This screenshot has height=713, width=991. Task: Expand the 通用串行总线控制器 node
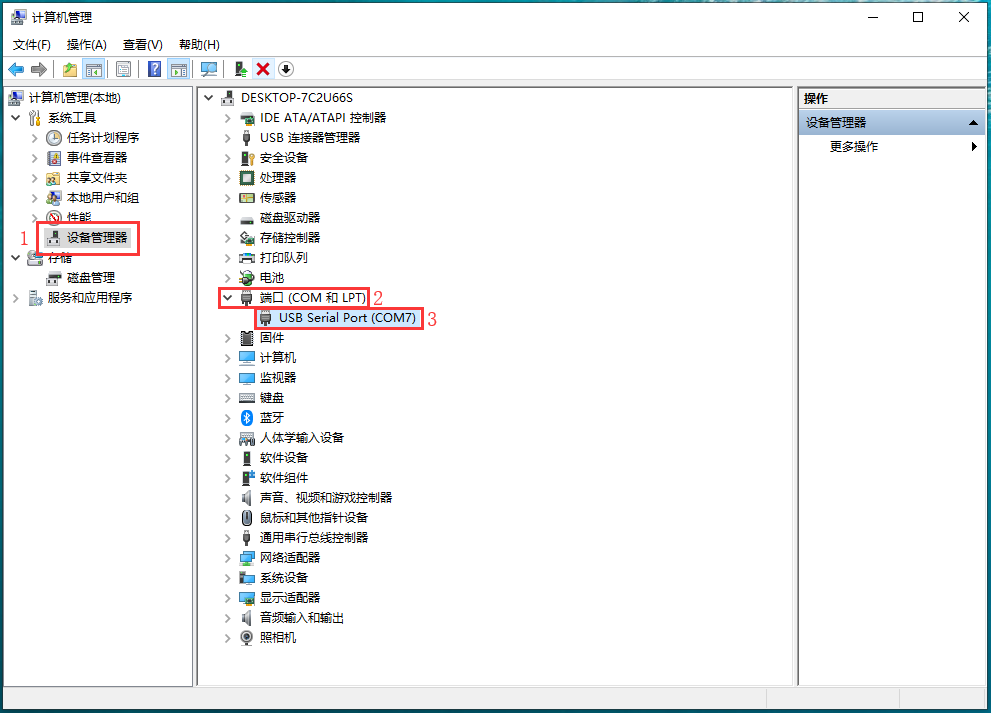[x=227, y=537]
